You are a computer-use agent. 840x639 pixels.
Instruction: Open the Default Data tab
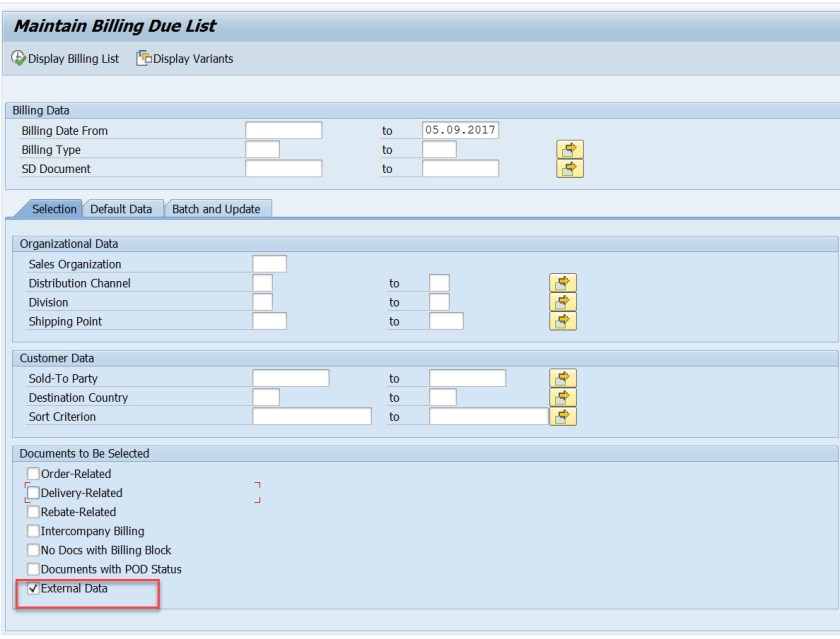point(121,209)
